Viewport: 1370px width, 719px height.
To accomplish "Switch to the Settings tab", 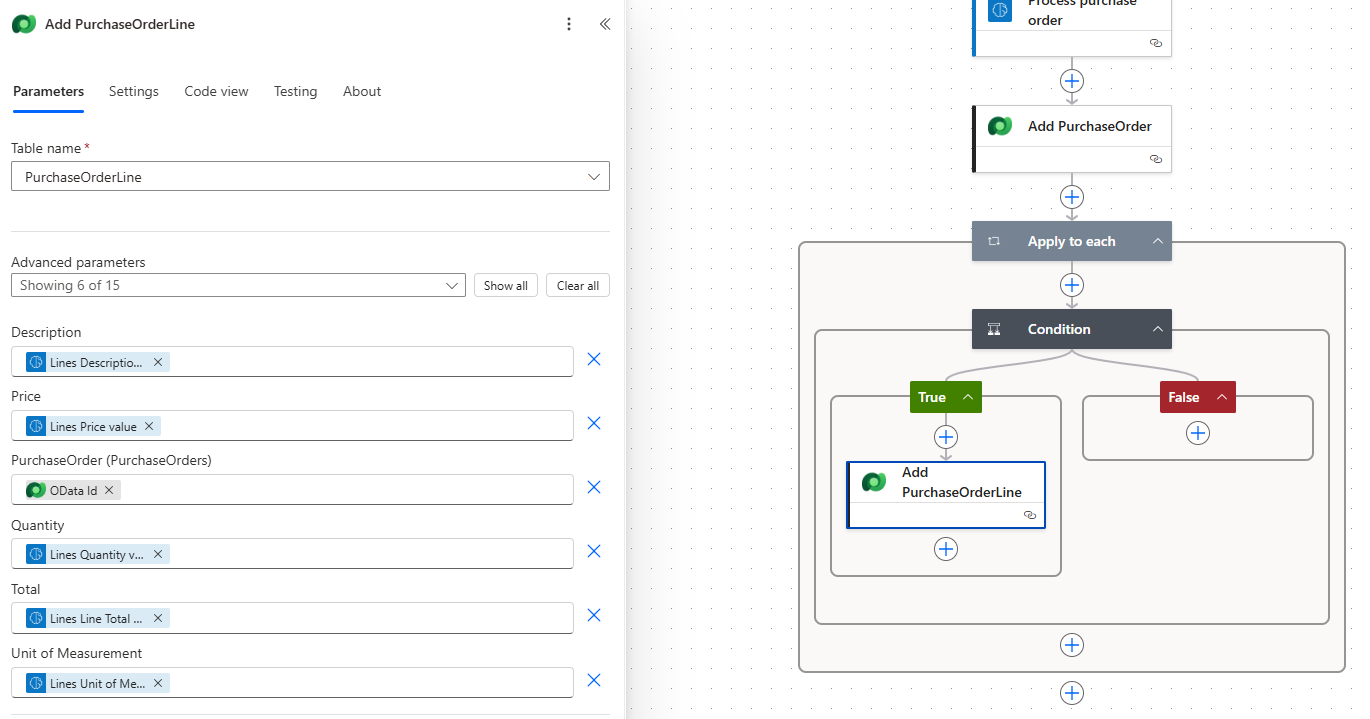I will [133, 91].
